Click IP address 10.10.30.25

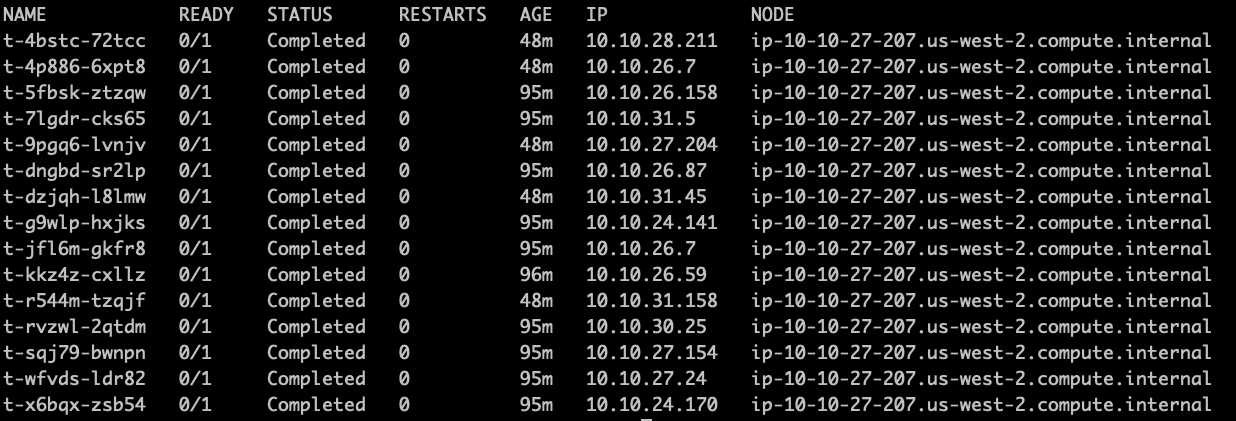pyautogui.click(x=646, y=327)
